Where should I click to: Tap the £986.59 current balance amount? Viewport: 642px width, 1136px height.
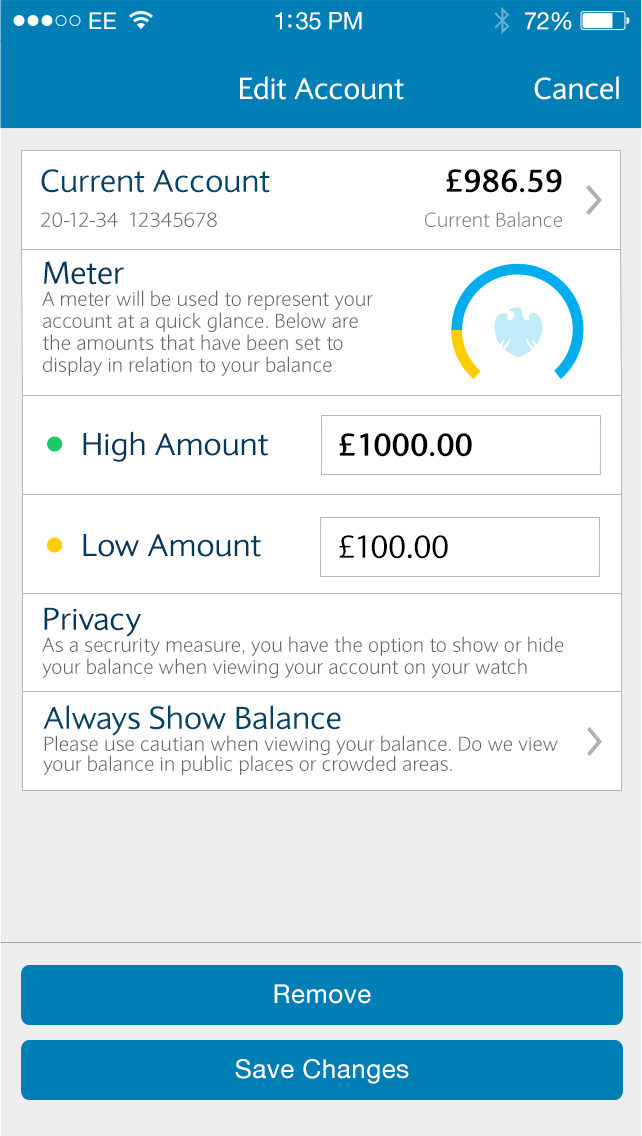click(504, 182)
